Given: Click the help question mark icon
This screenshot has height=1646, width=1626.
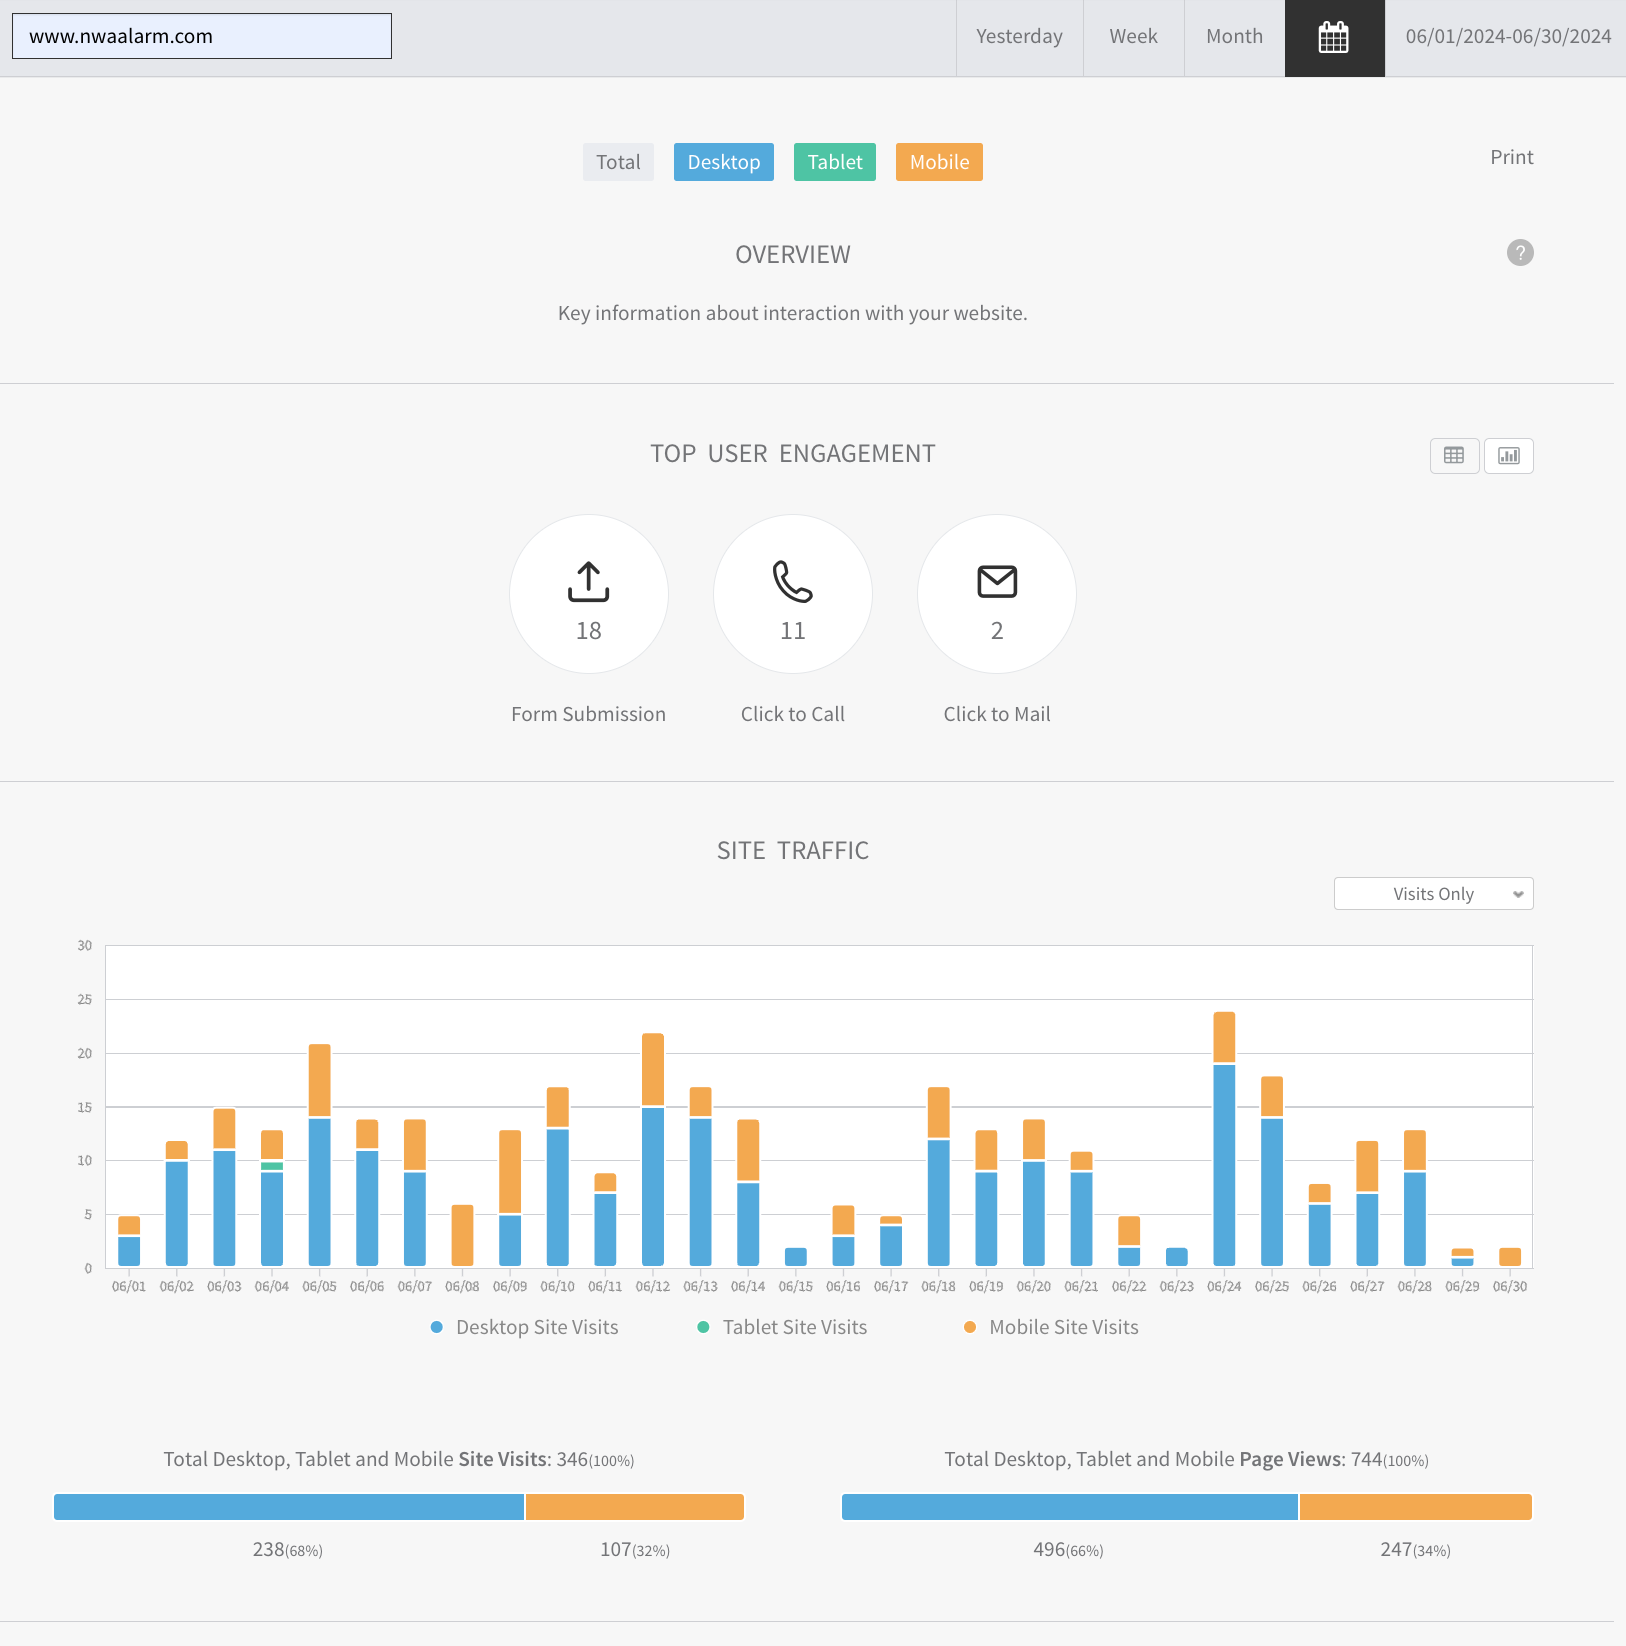Looking at the screenshot, I should pos(1520,253).
